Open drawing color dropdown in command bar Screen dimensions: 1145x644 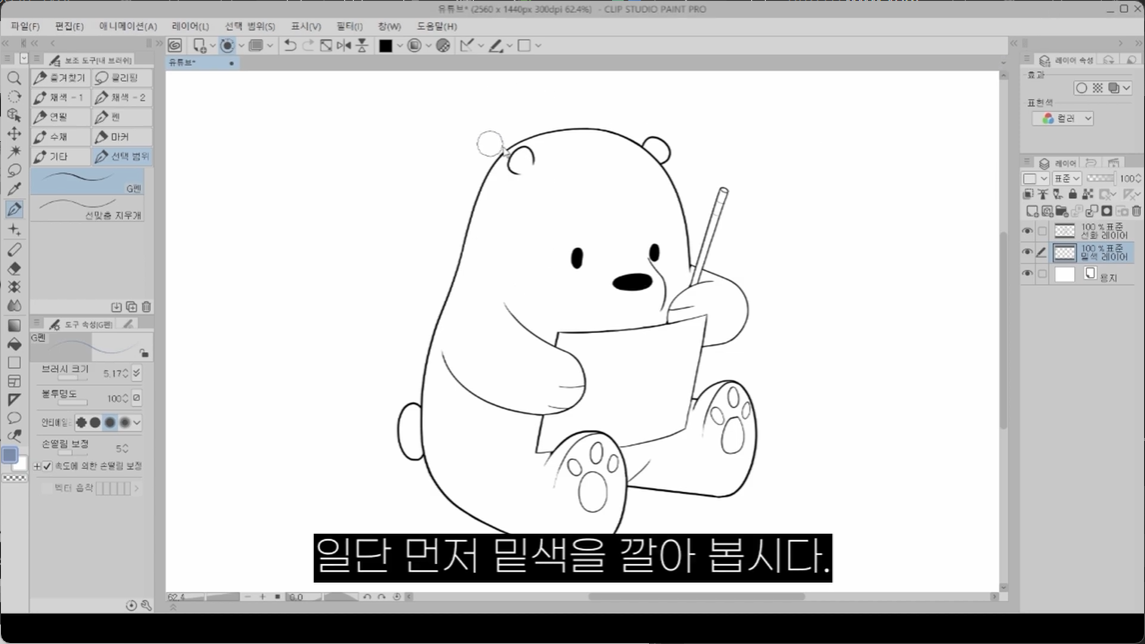coord(399,45)
